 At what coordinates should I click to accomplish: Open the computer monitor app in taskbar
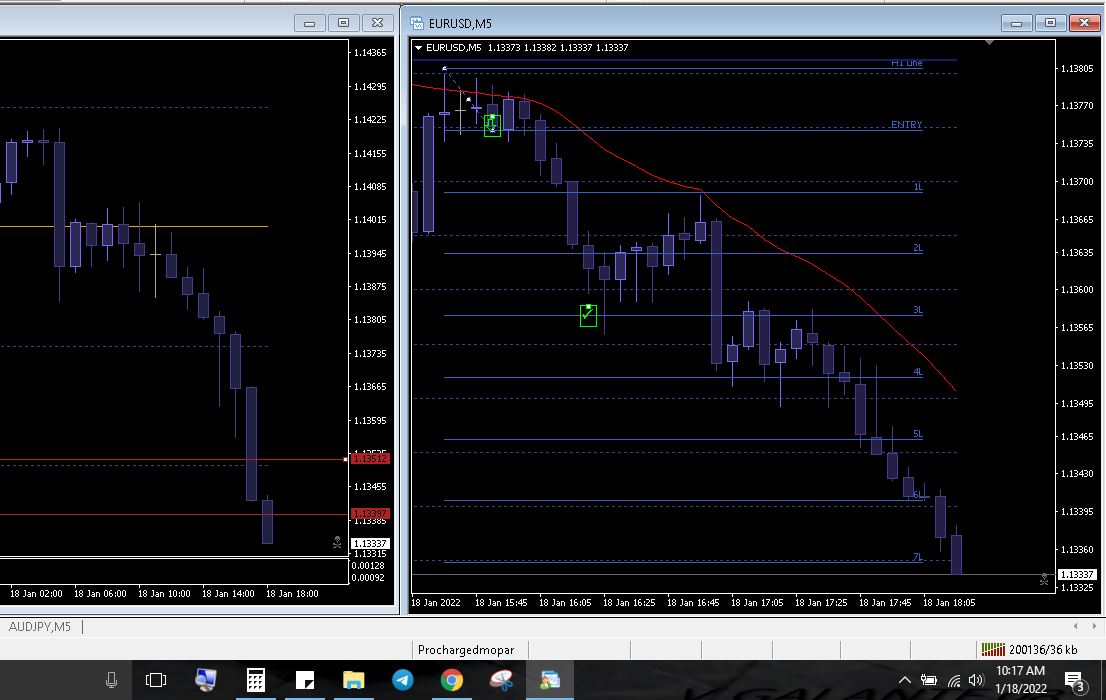coord(205,680)
